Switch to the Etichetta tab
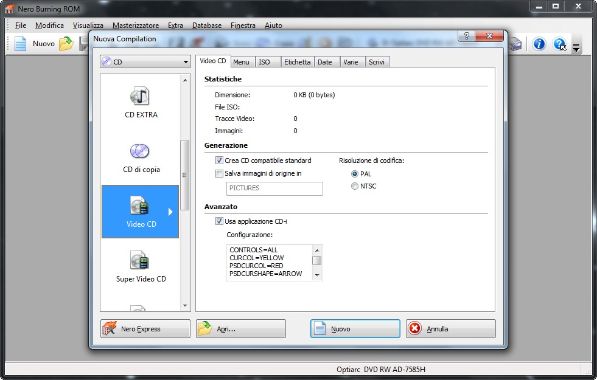Image resolution: width=597 pixels, height=380 pixels. [x=297, y=62]
